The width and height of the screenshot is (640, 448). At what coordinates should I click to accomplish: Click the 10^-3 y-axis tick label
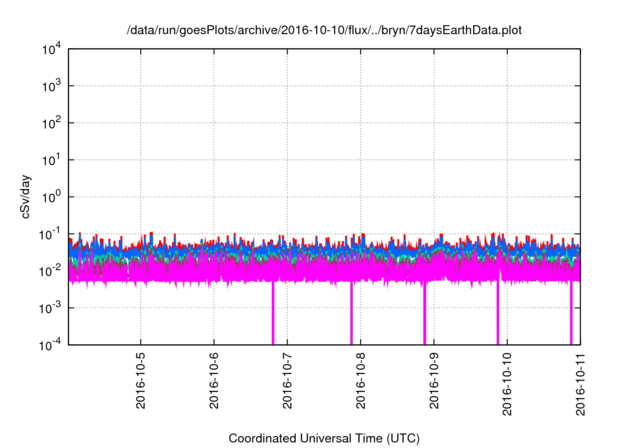coord(50,308)
